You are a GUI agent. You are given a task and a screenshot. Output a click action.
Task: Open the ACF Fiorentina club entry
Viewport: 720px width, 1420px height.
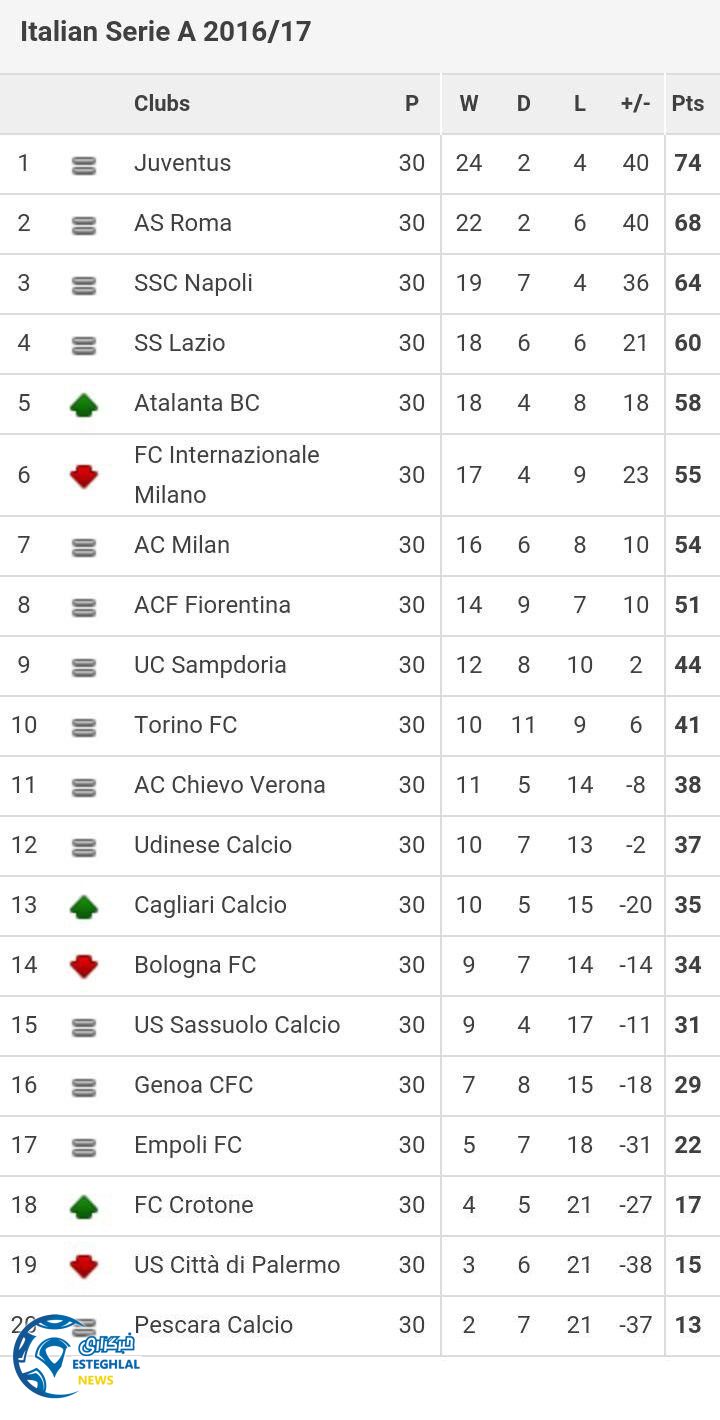212,605
